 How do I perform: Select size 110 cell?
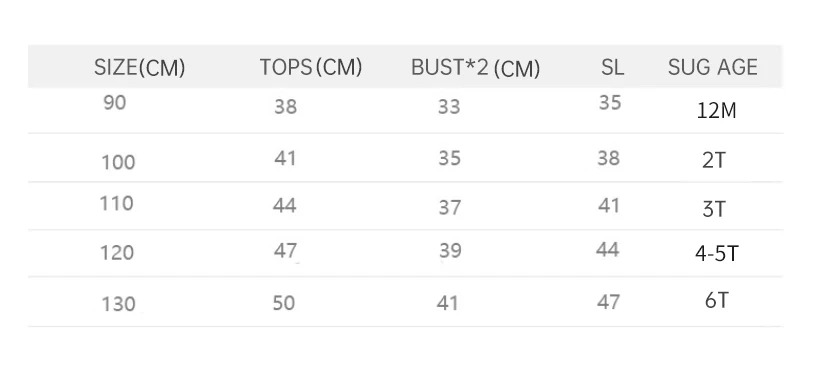[117, 203]
